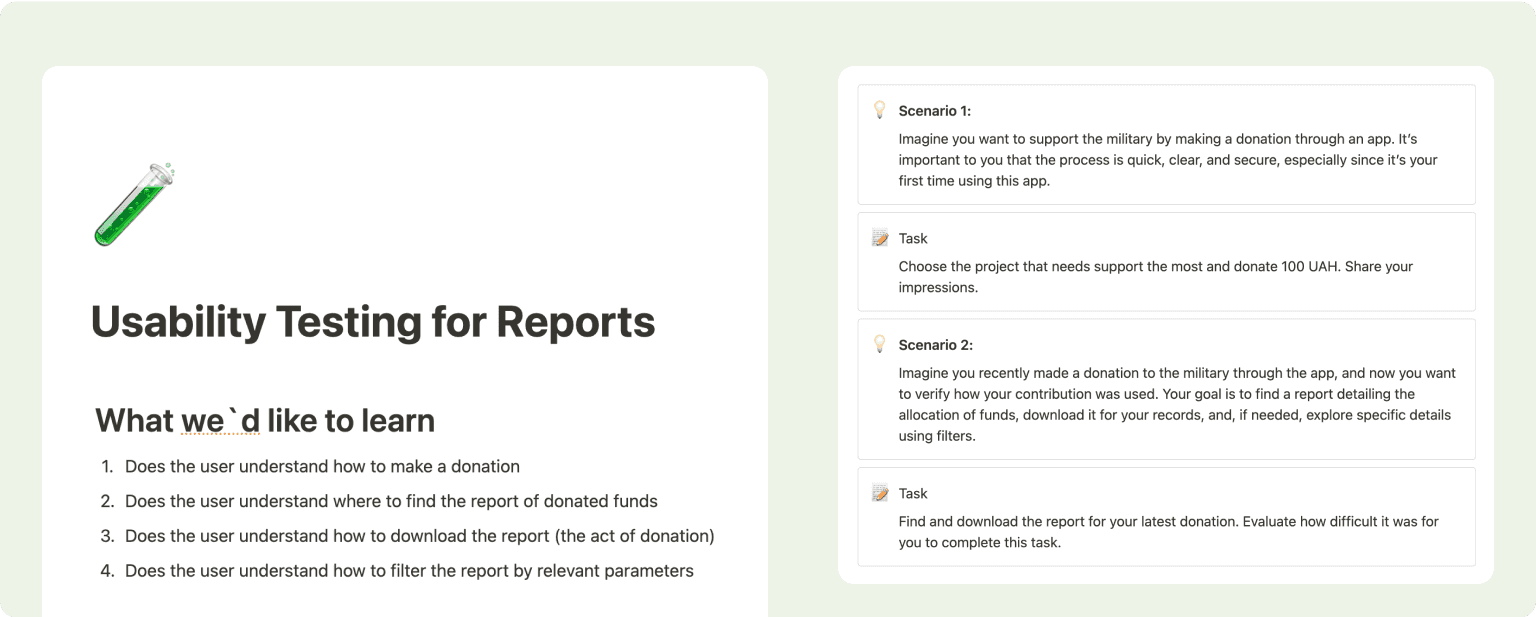Click the 'donate 100 UAH' task text
The height and width of the screenshot is (617, 1536).
1156,276
